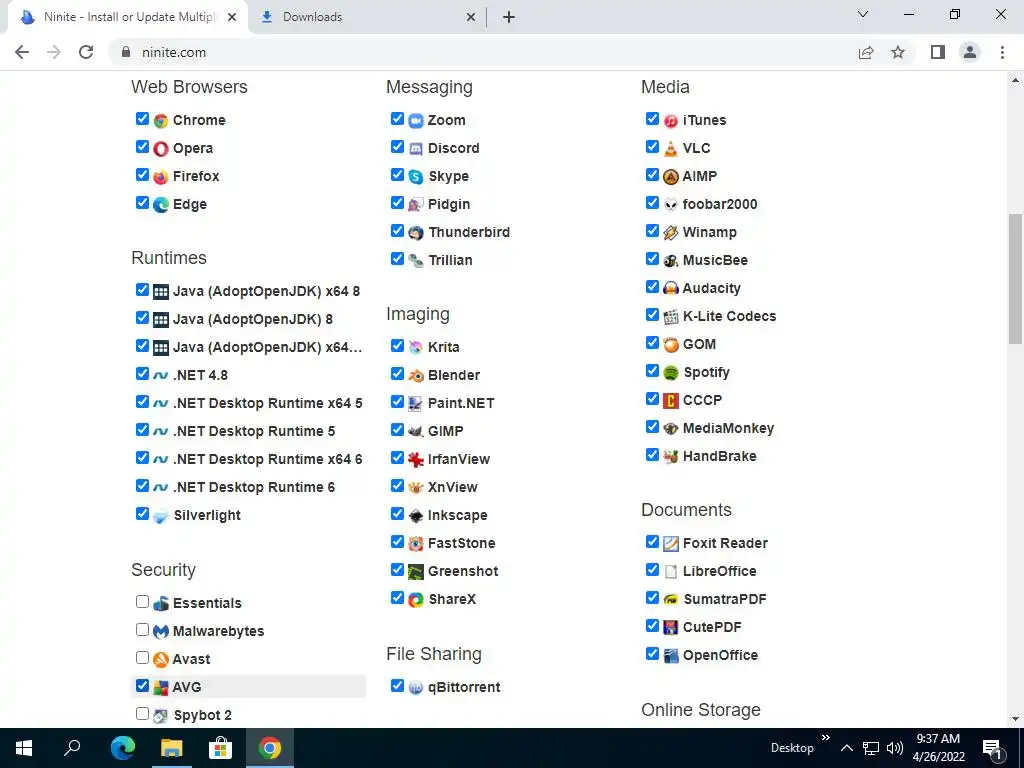
Task: Go back to the previous page
Action: click(22, 52)
